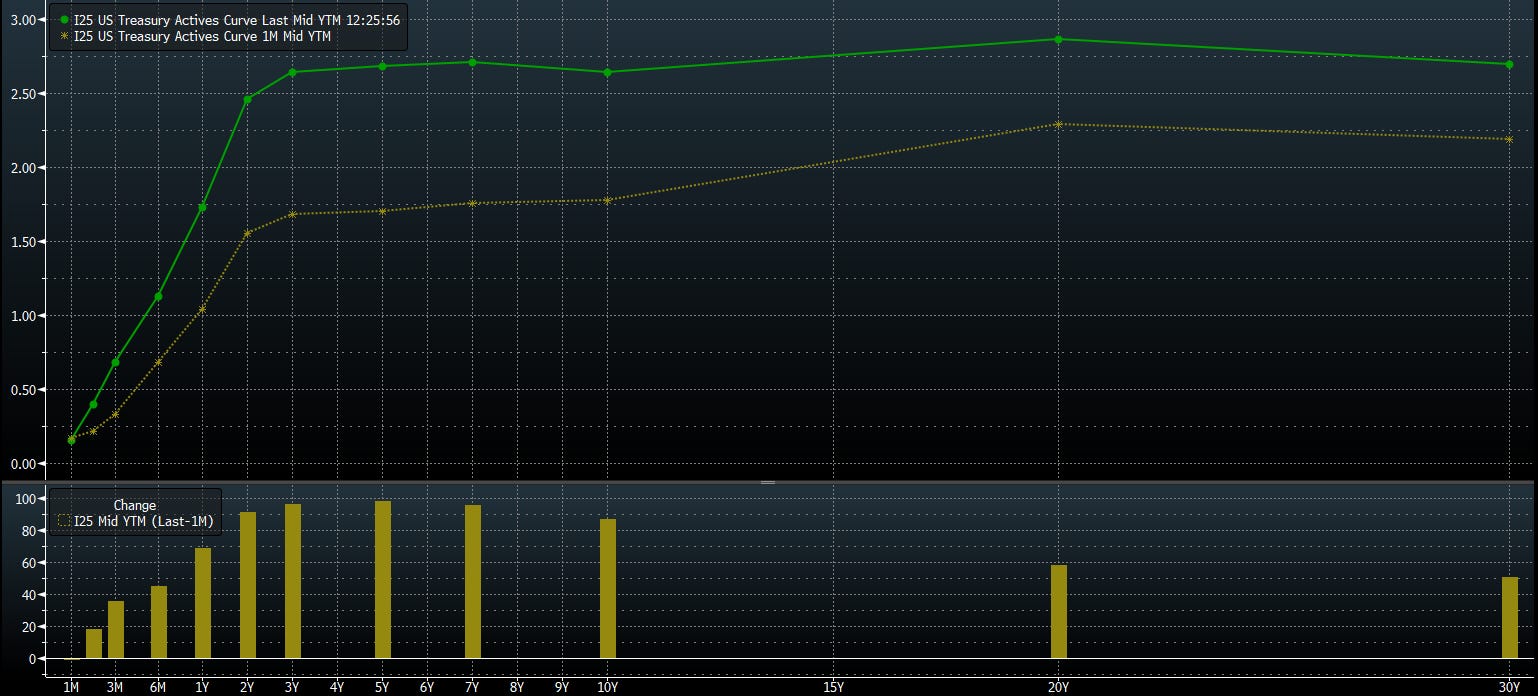Select the yellow 6M asterisk point

tap(158, 362)
